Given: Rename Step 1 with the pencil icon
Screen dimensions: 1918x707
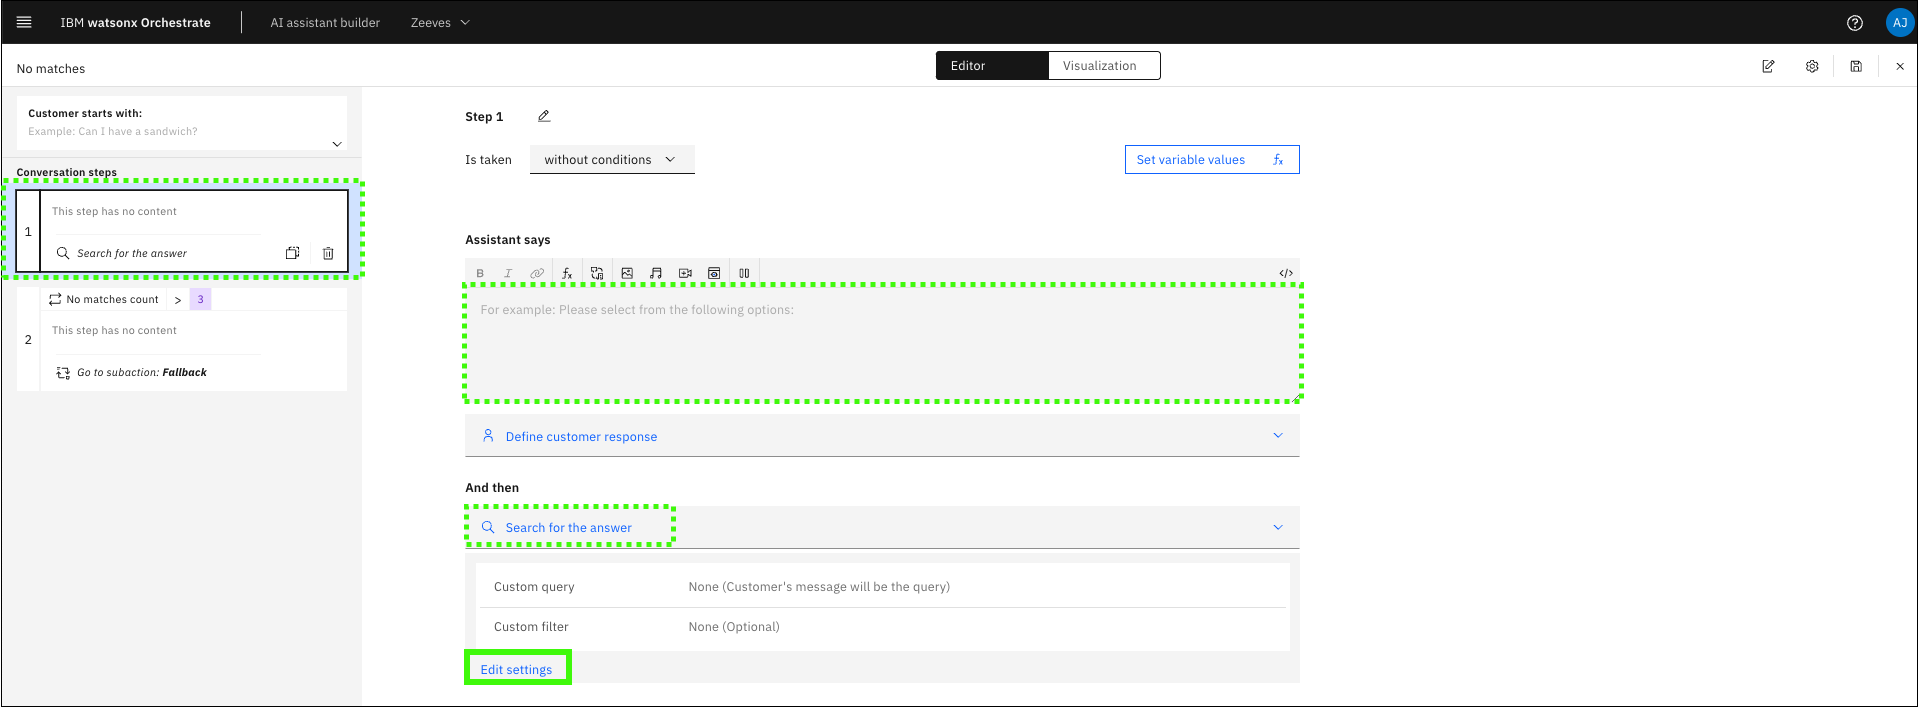Looking at the screenshot, I should pos(544,116).
